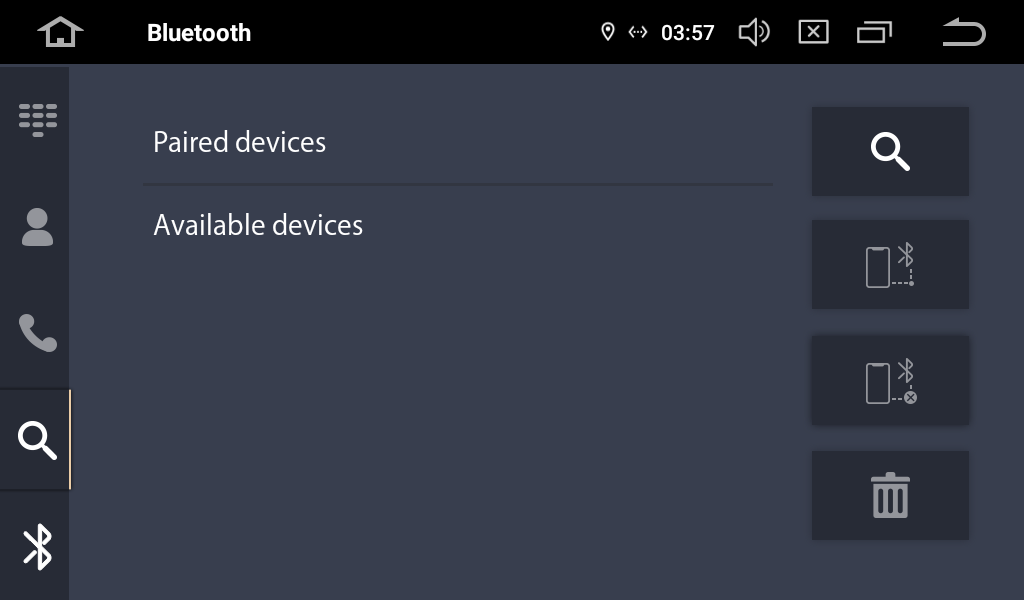This screenshot has height=600, width=1024.
Task: Go back using the return arrow
Action: pos(963,33)
